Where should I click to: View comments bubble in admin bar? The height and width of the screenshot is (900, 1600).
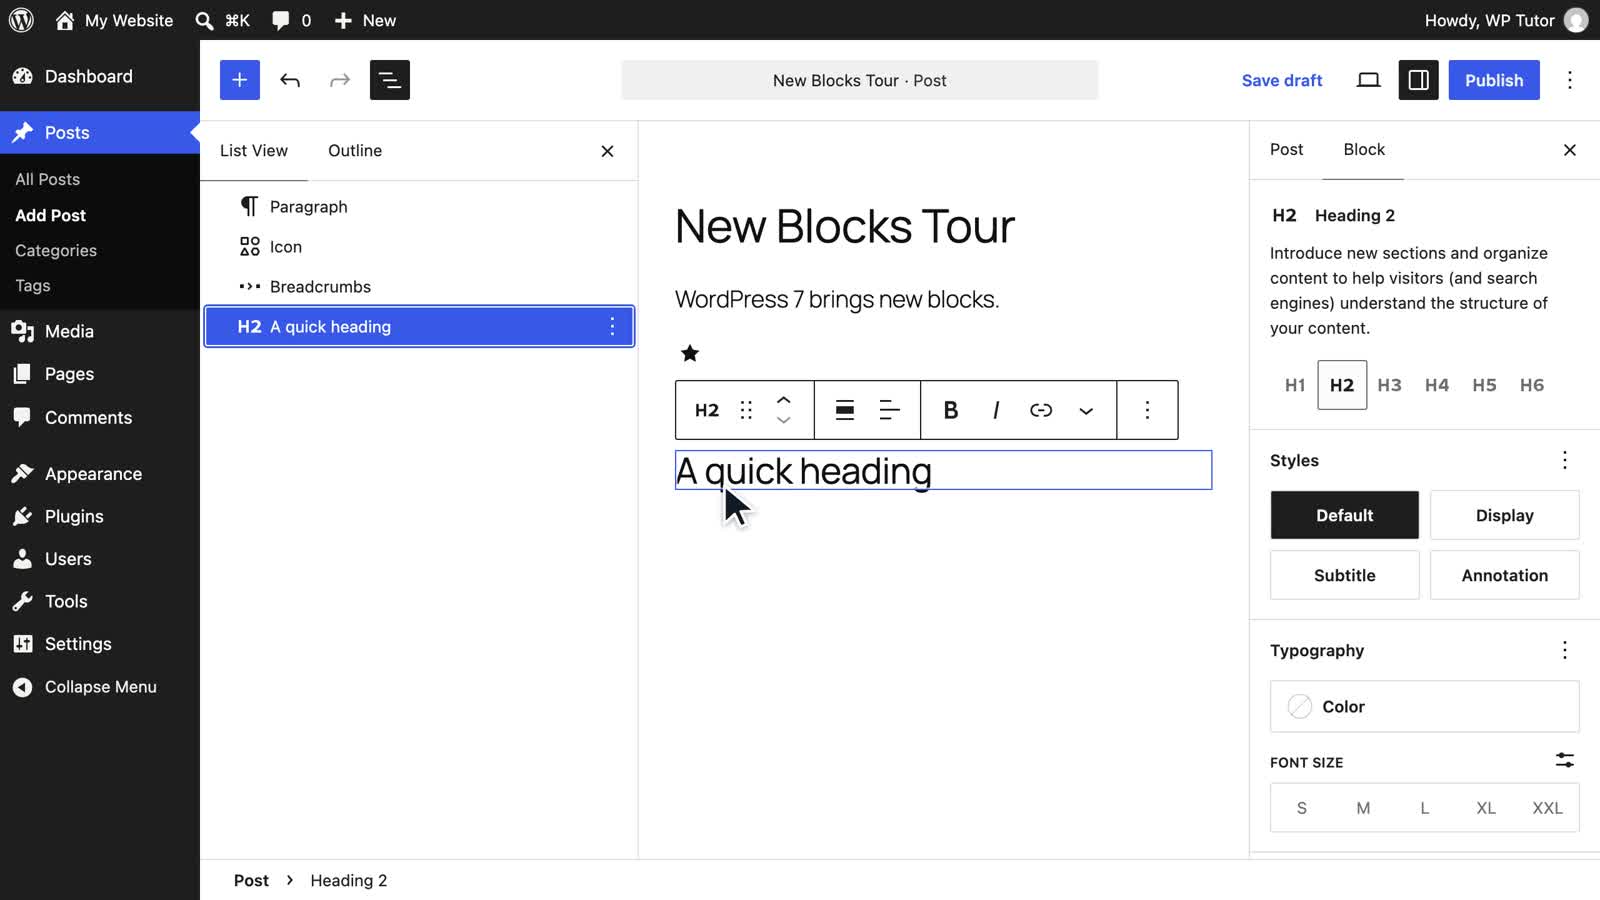coord(291,20)
